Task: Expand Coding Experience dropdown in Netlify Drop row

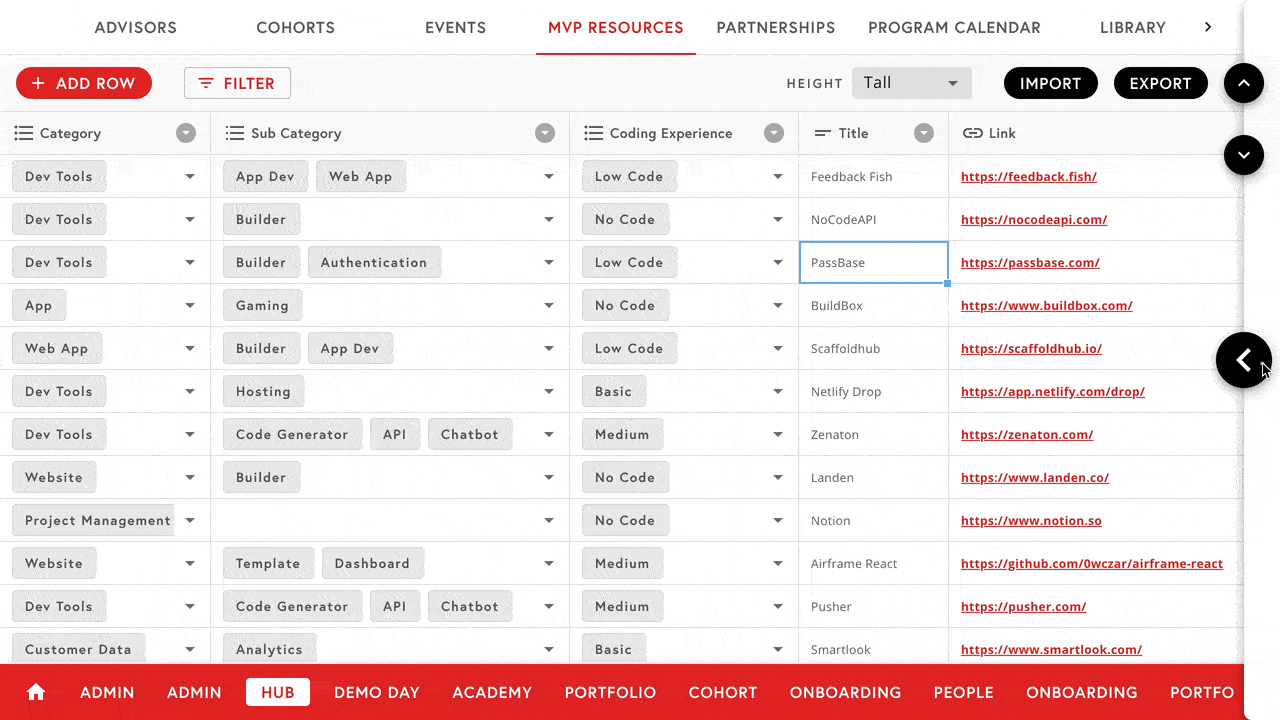Action: point(778,392)
